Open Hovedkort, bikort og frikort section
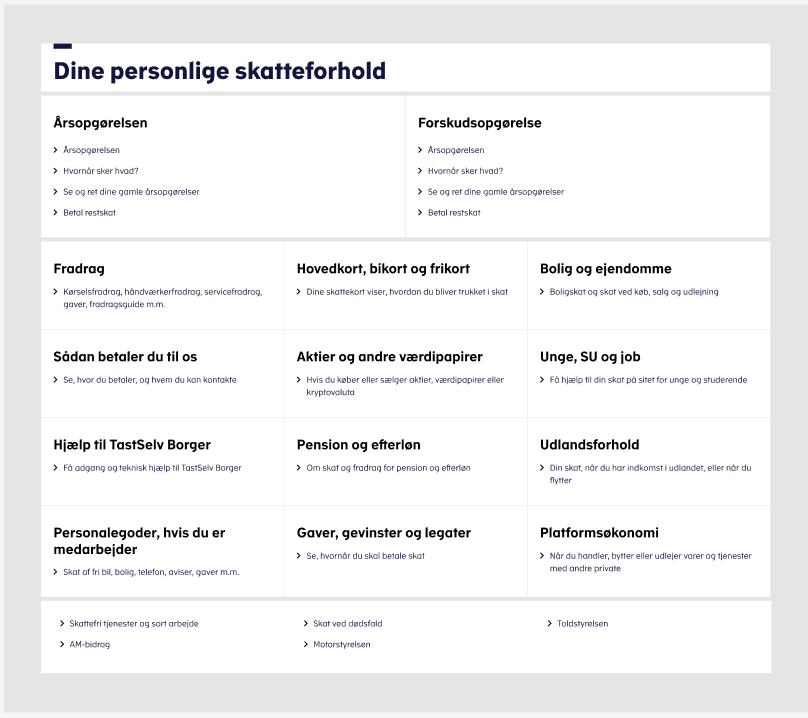This screenshot has height=718, width=808. [x=383, y=269]
